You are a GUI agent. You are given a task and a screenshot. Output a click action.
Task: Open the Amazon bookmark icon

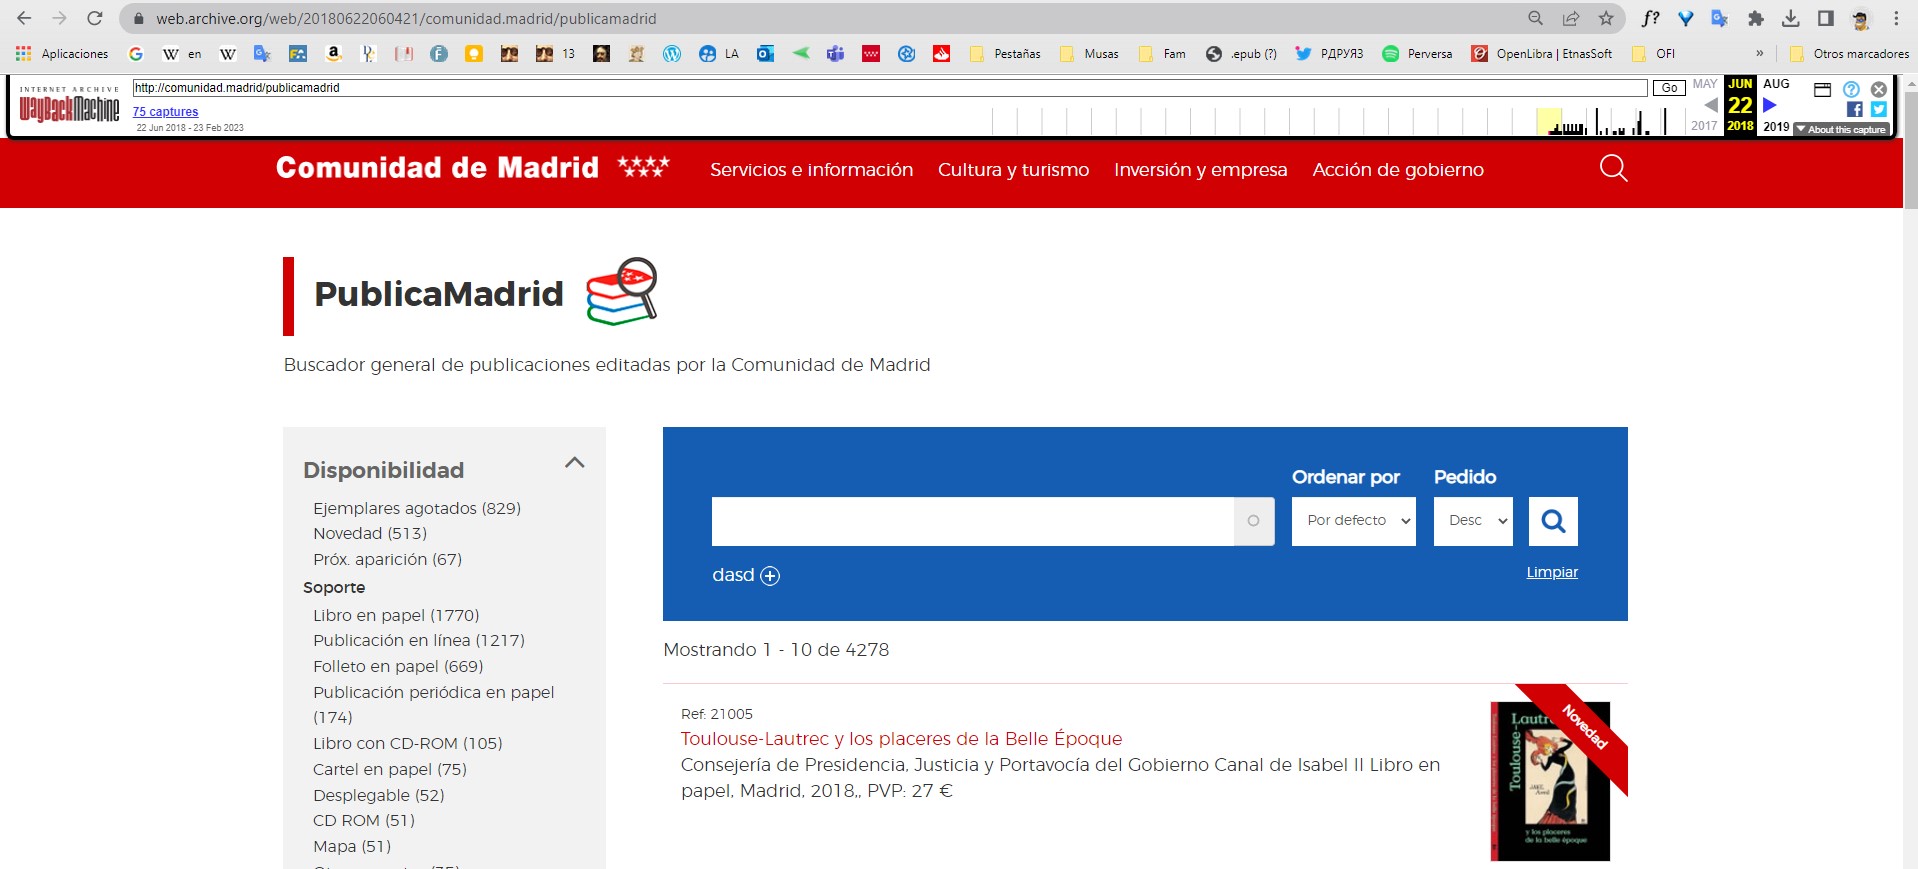click(x=334, y=54)
